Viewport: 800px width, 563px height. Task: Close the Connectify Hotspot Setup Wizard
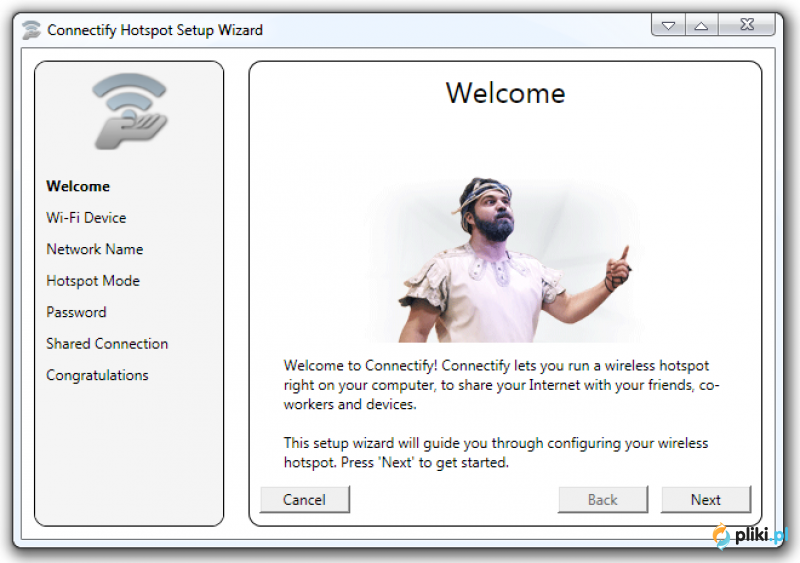(747, 25)
